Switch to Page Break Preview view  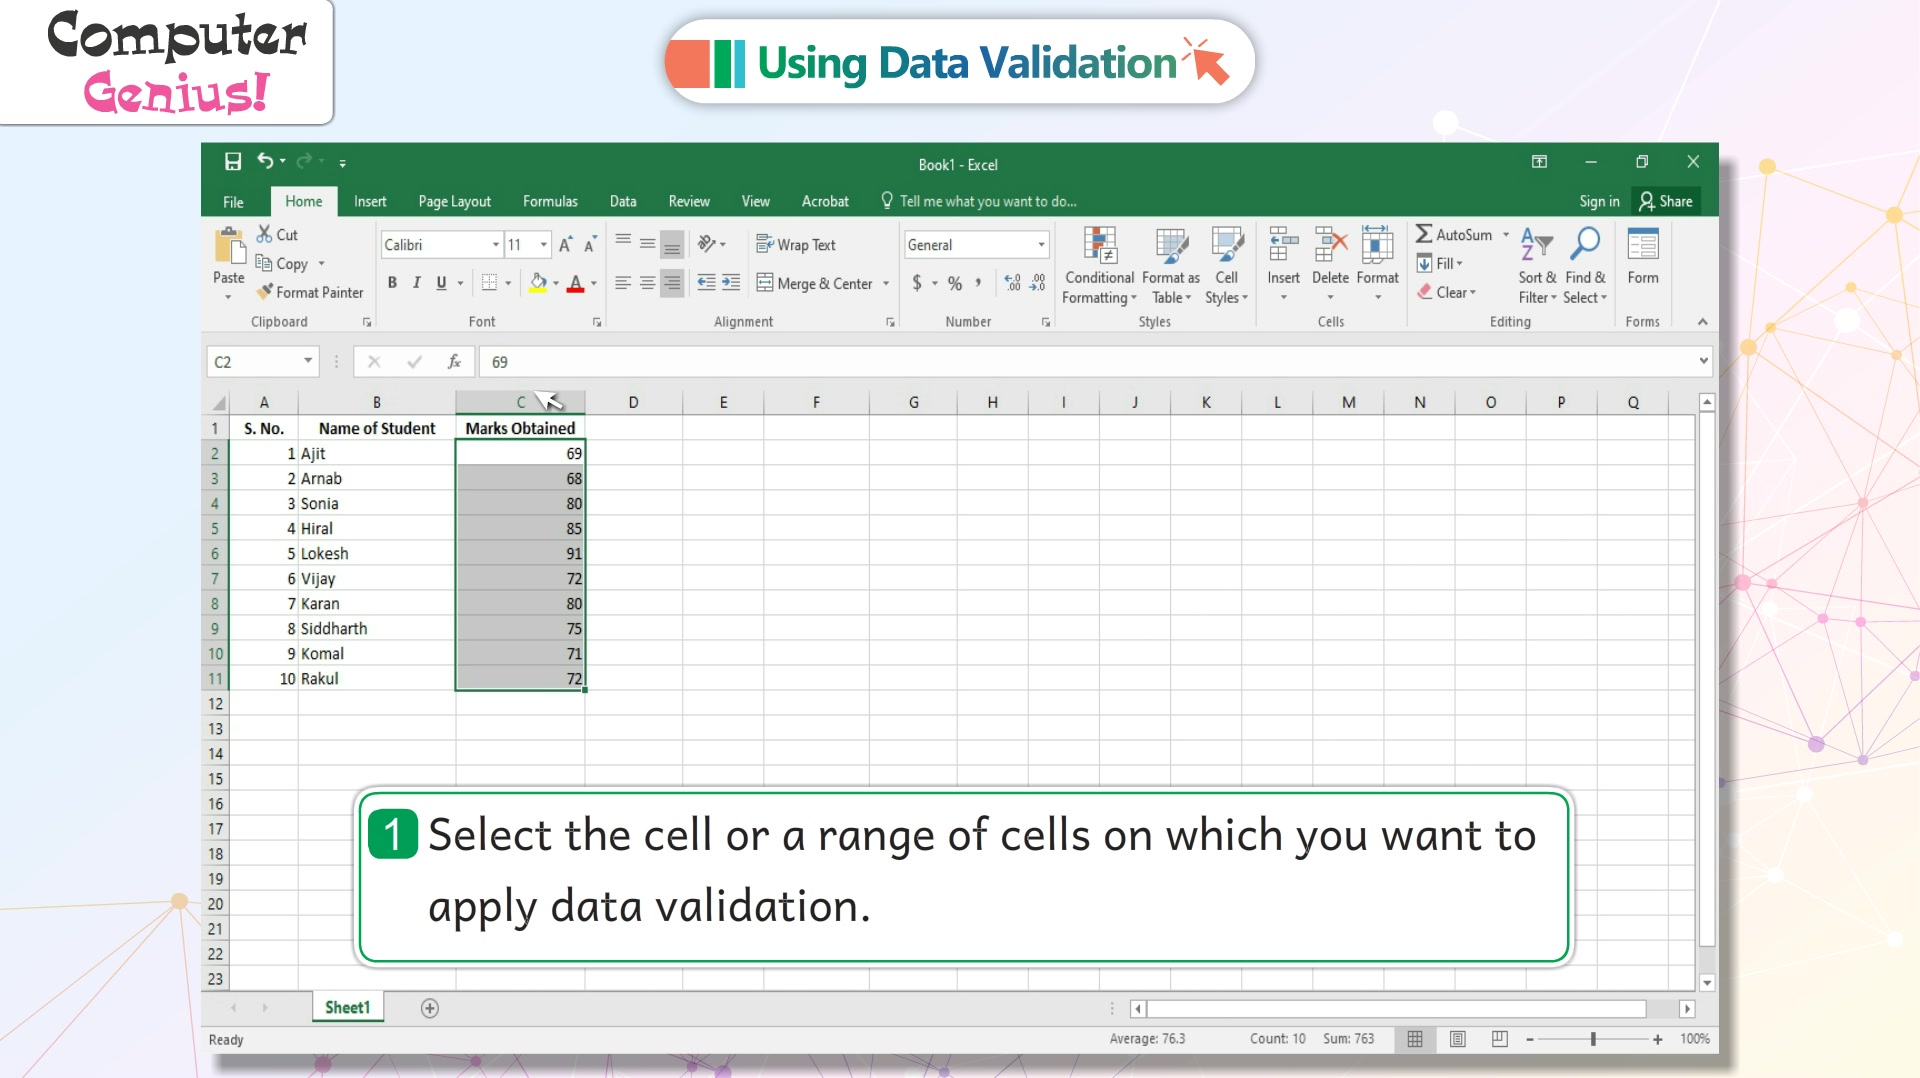tap(1500, 1039)
